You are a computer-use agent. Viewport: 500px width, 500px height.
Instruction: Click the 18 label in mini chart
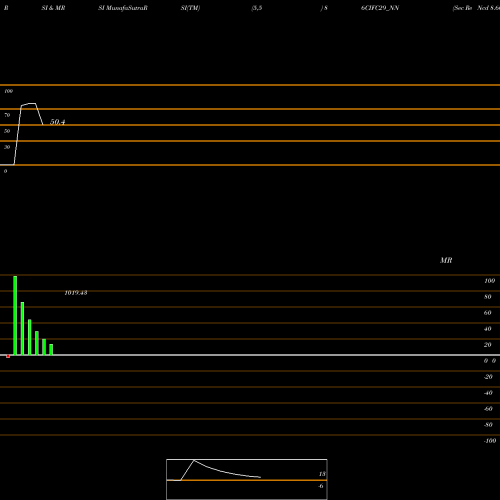[322, 474]
